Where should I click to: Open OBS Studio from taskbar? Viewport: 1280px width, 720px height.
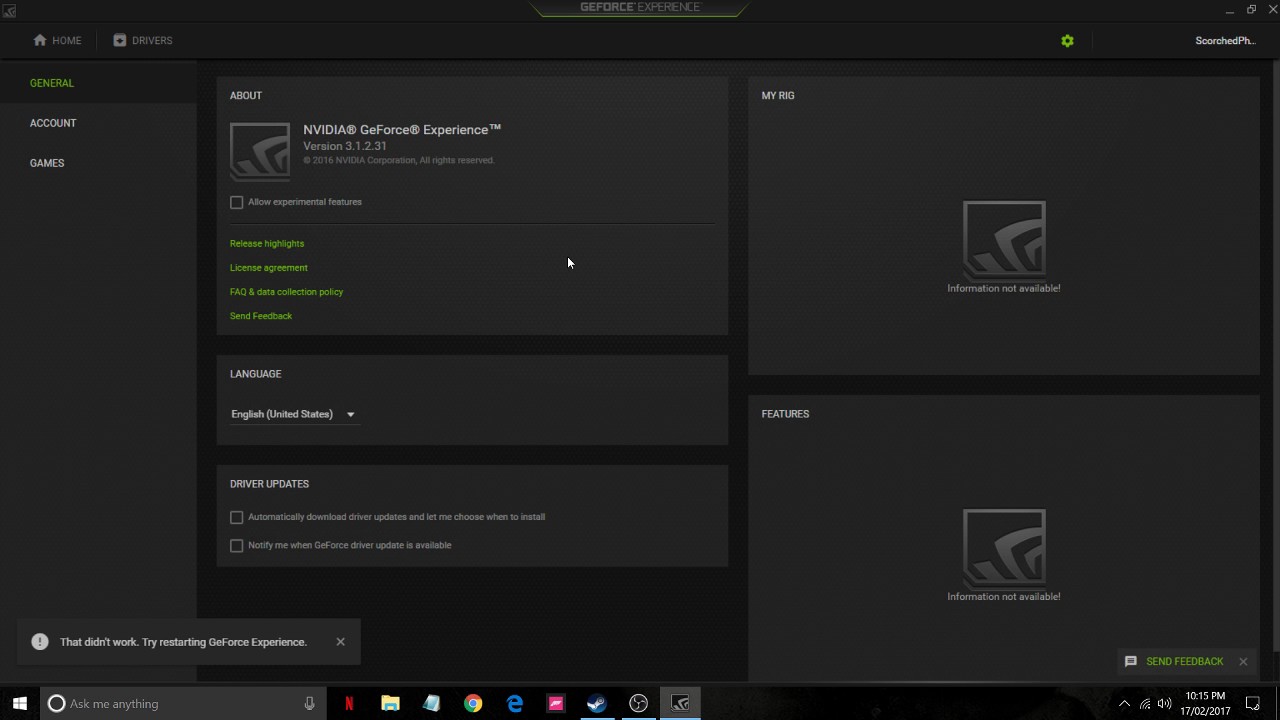638,703
